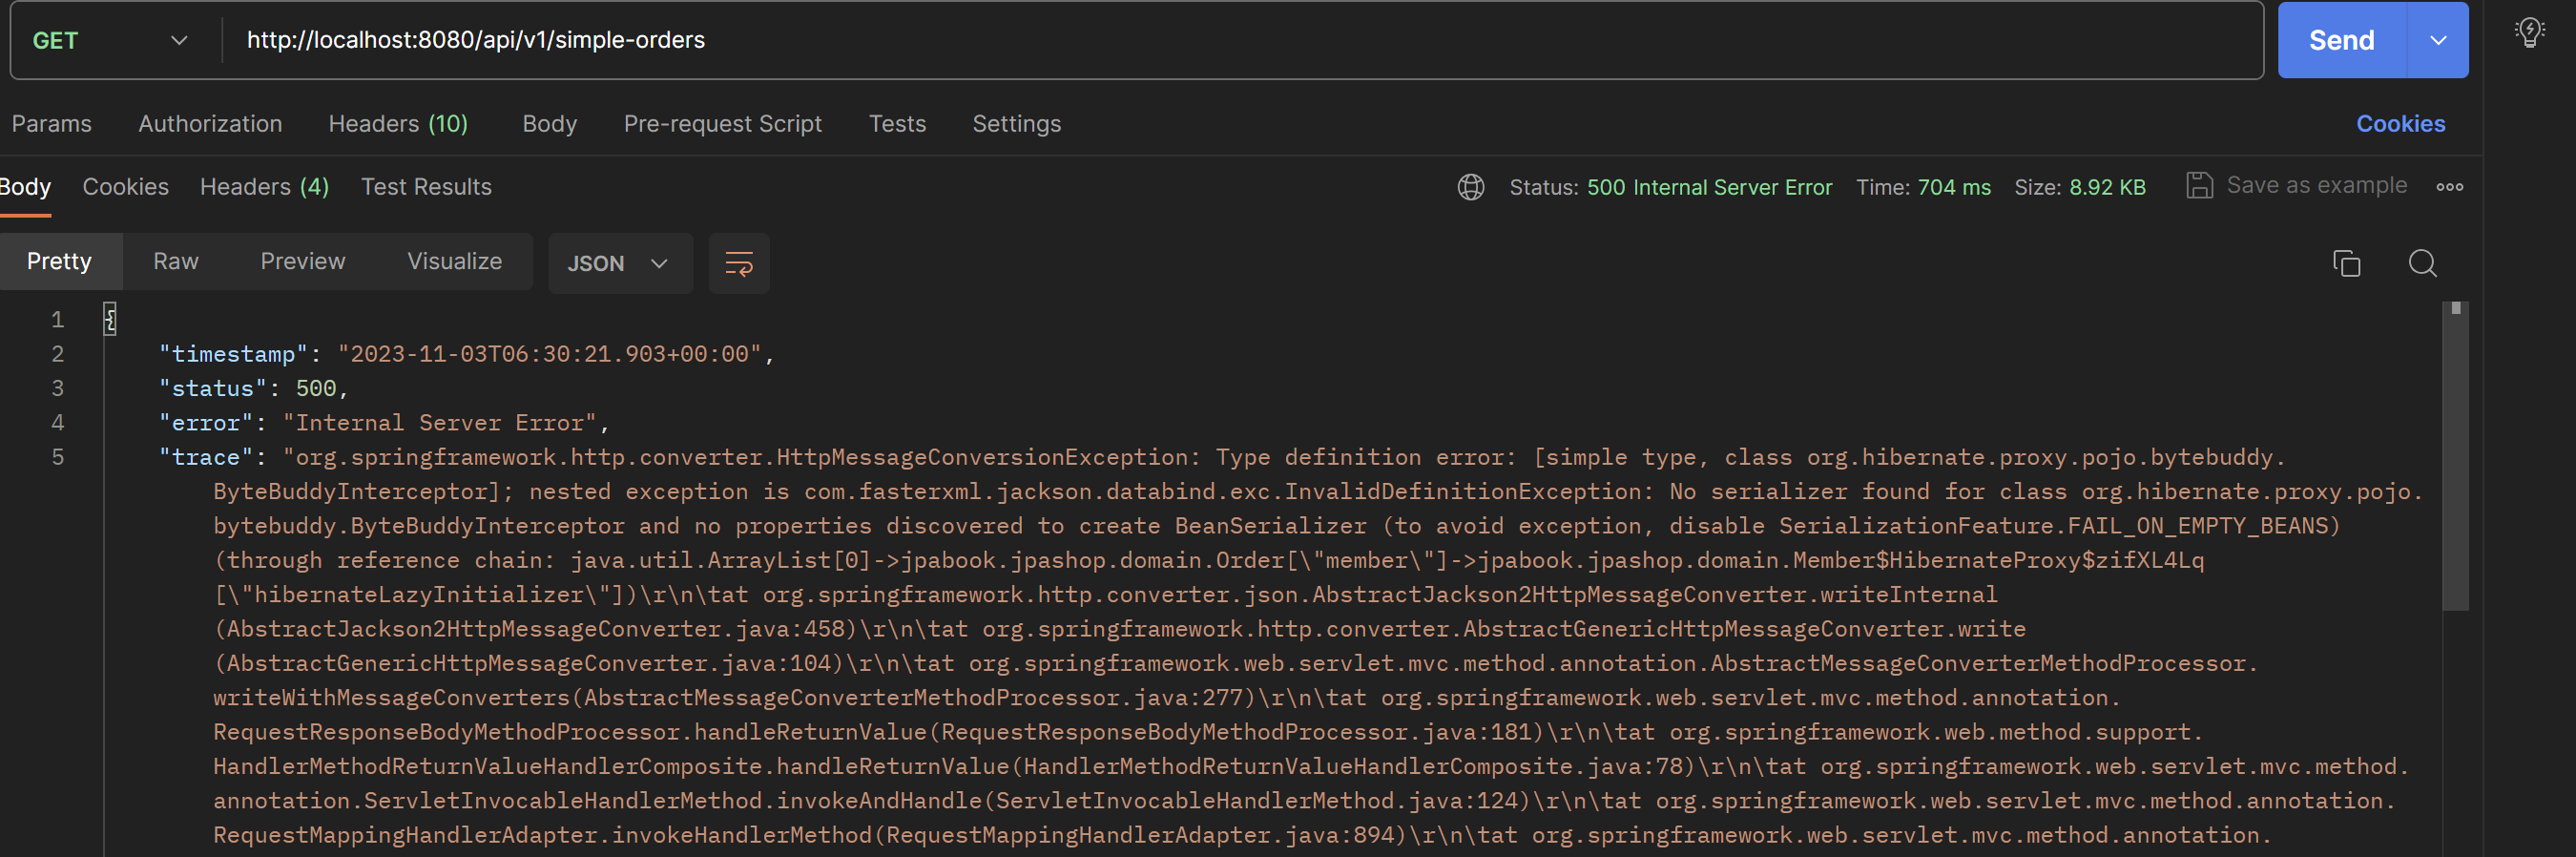This screenshot has height=857, width=2576.
Task: Click the "error" key on line 4
Action: 206,423
